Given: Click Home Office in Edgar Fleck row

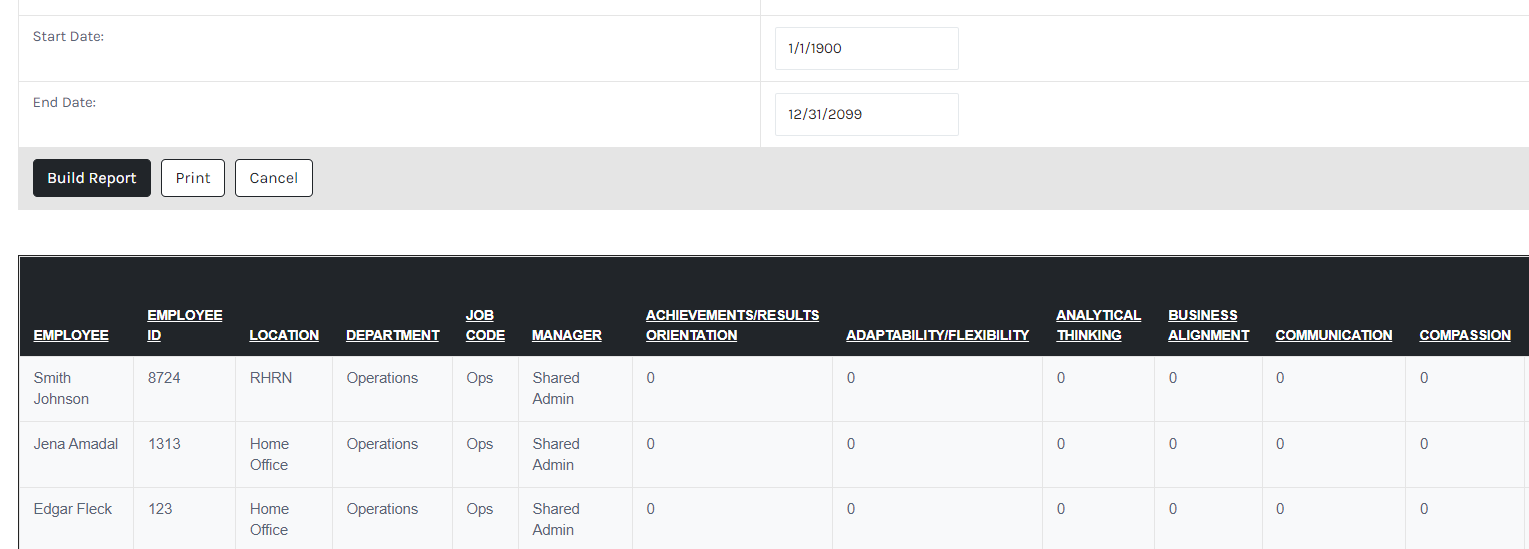Looking at the screenshot, I should (269, 519).
